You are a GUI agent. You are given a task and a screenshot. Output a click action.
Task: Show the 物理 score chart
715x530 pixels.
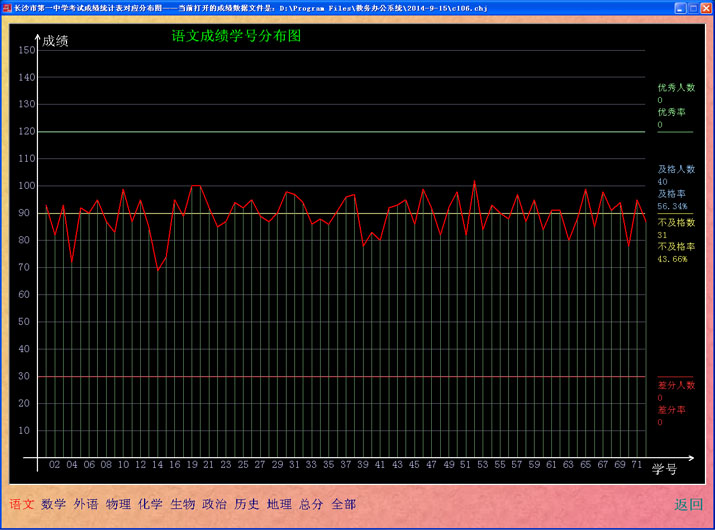118,504
